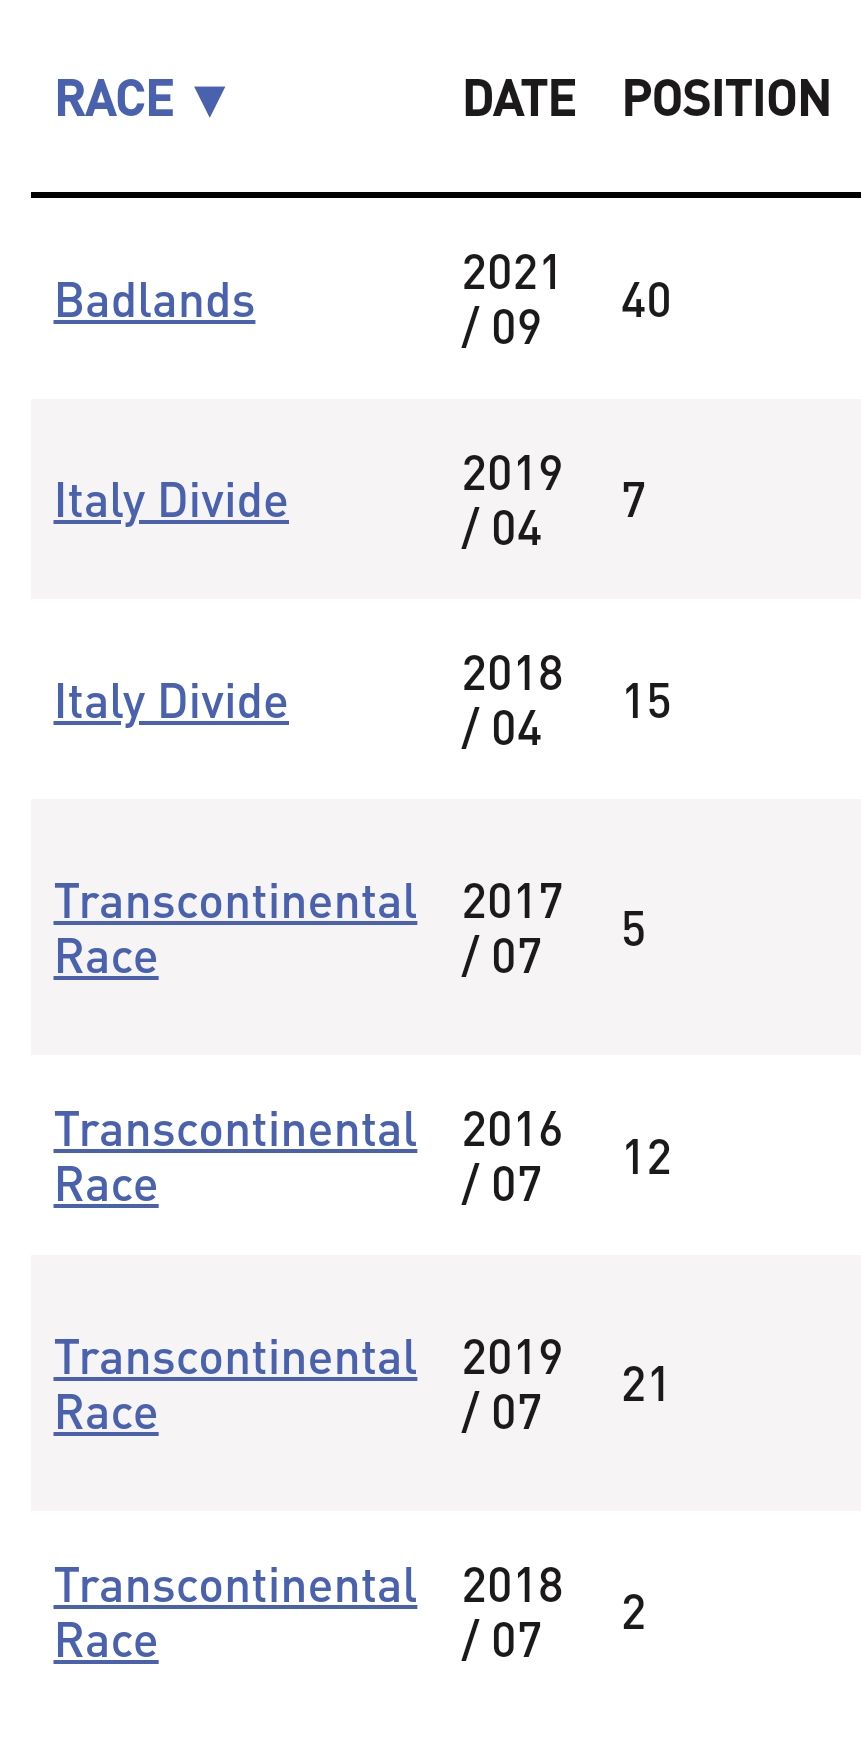
Task: Open Transcontinental Race link dated 2019 / 07
Action: tap(235, 1385)
